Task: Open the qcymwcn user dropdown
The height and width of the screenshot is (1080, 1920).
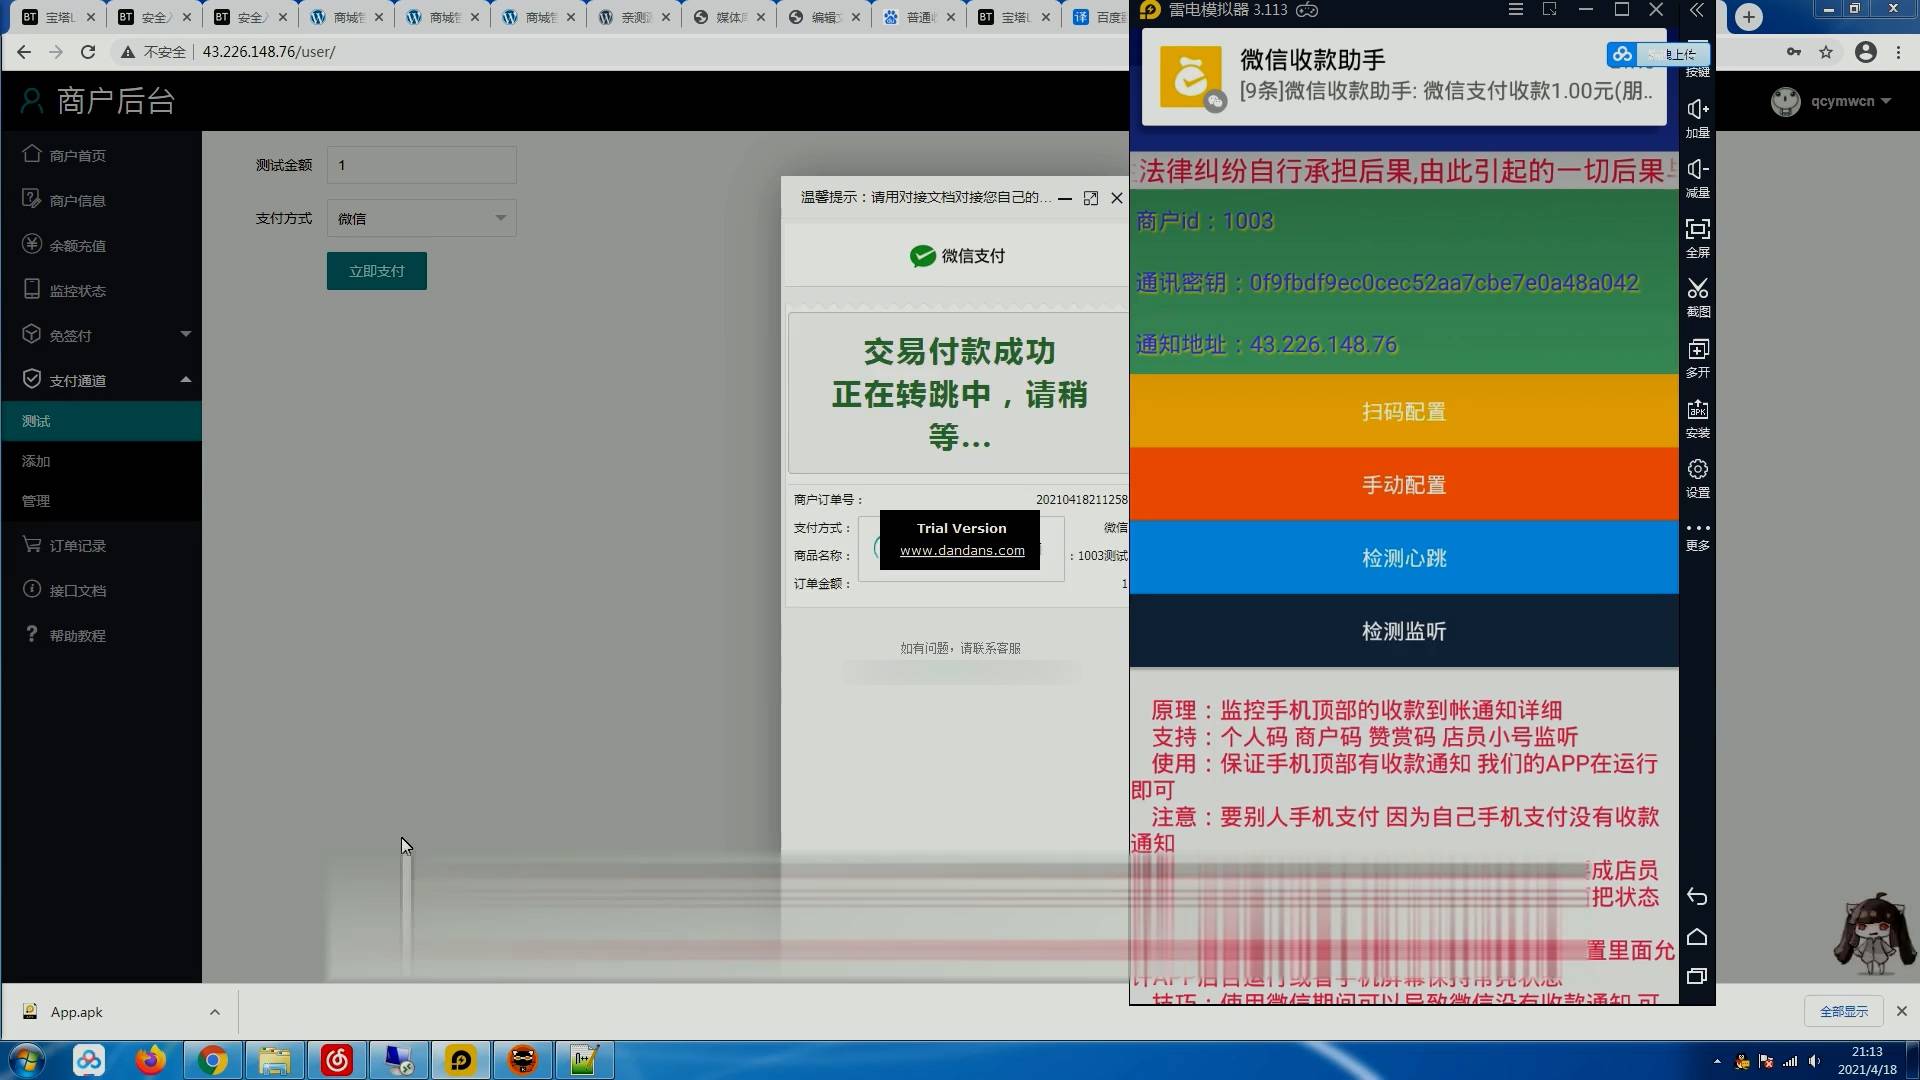Action: pos(1849,101)
